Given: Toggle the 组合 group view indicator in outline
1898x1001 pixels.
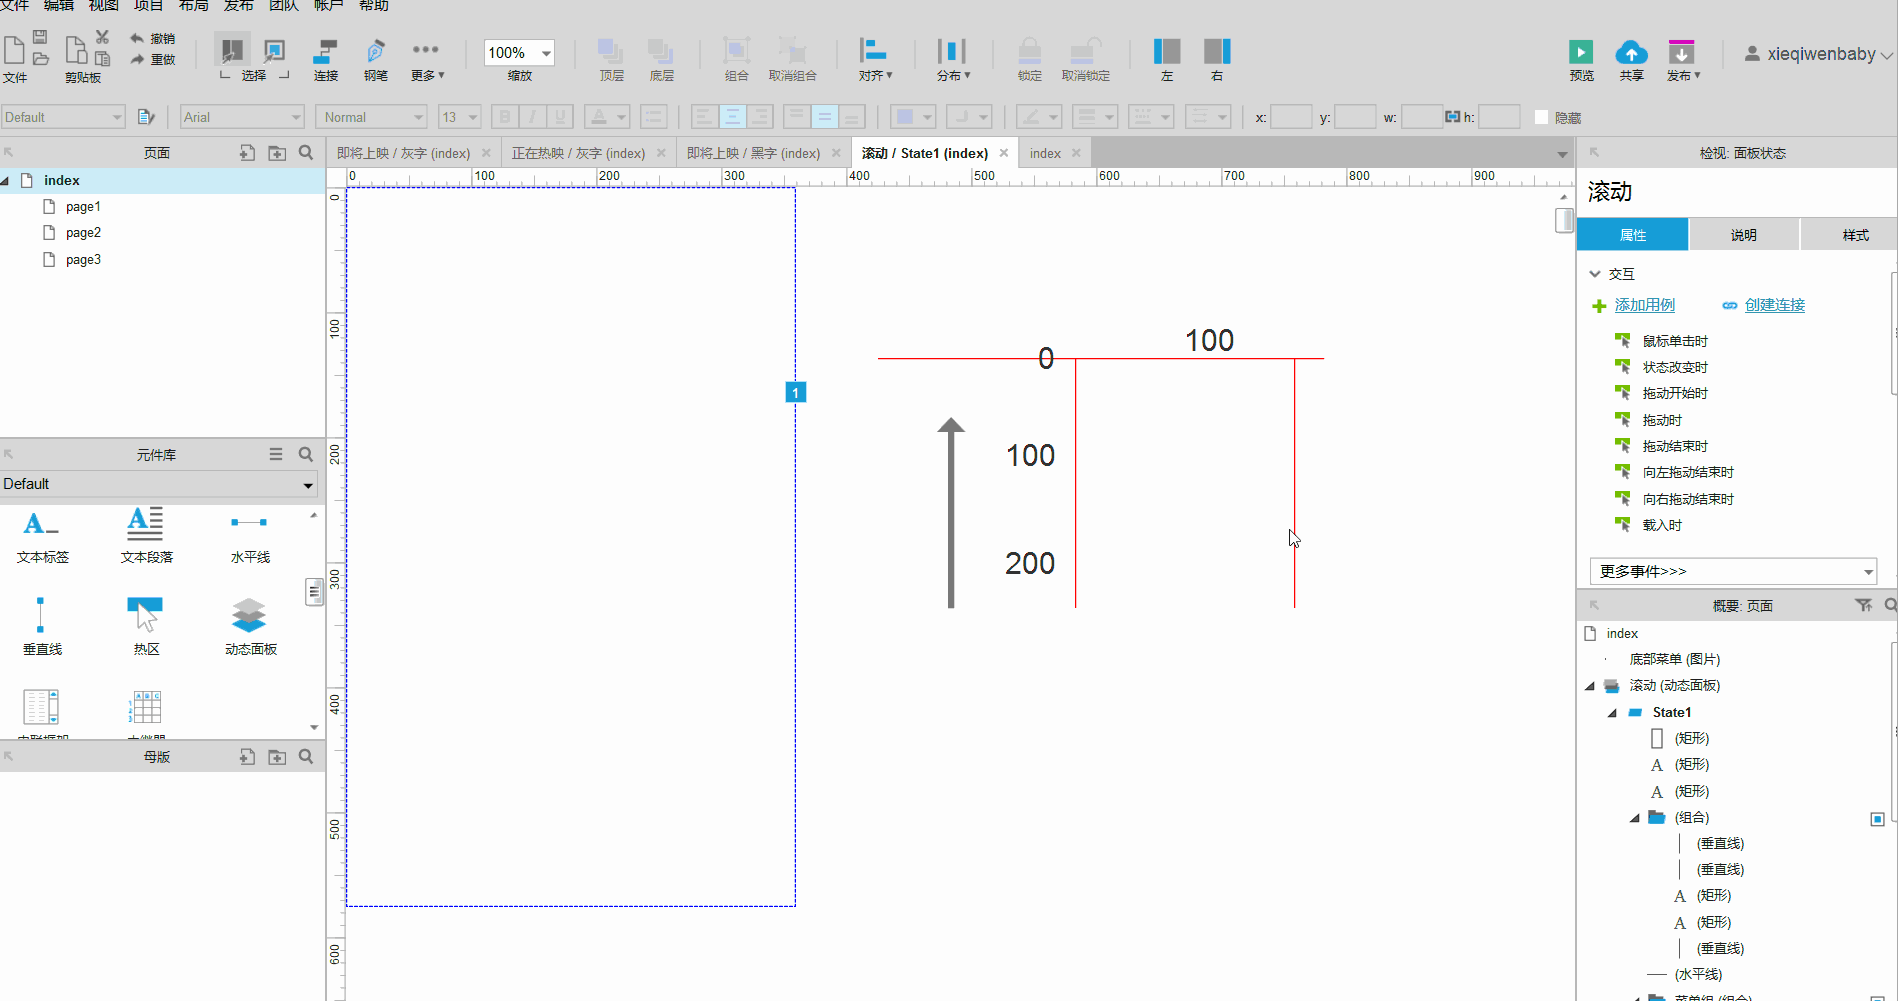Looking at the screenshot, I should click(1877, 819).
